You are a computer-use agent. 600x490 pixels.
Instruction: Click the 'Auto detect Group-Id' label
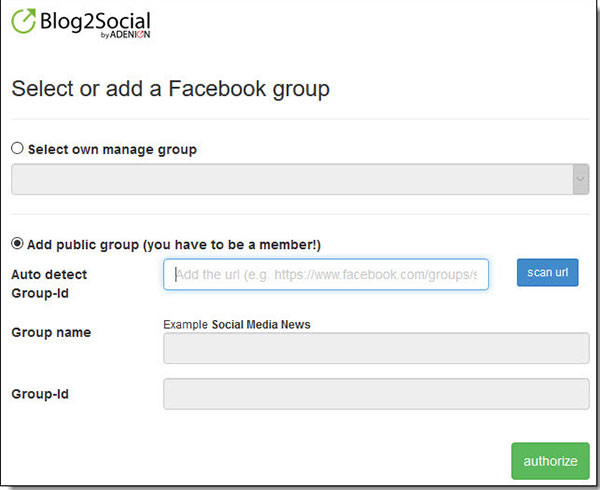(x=49, y=283)
